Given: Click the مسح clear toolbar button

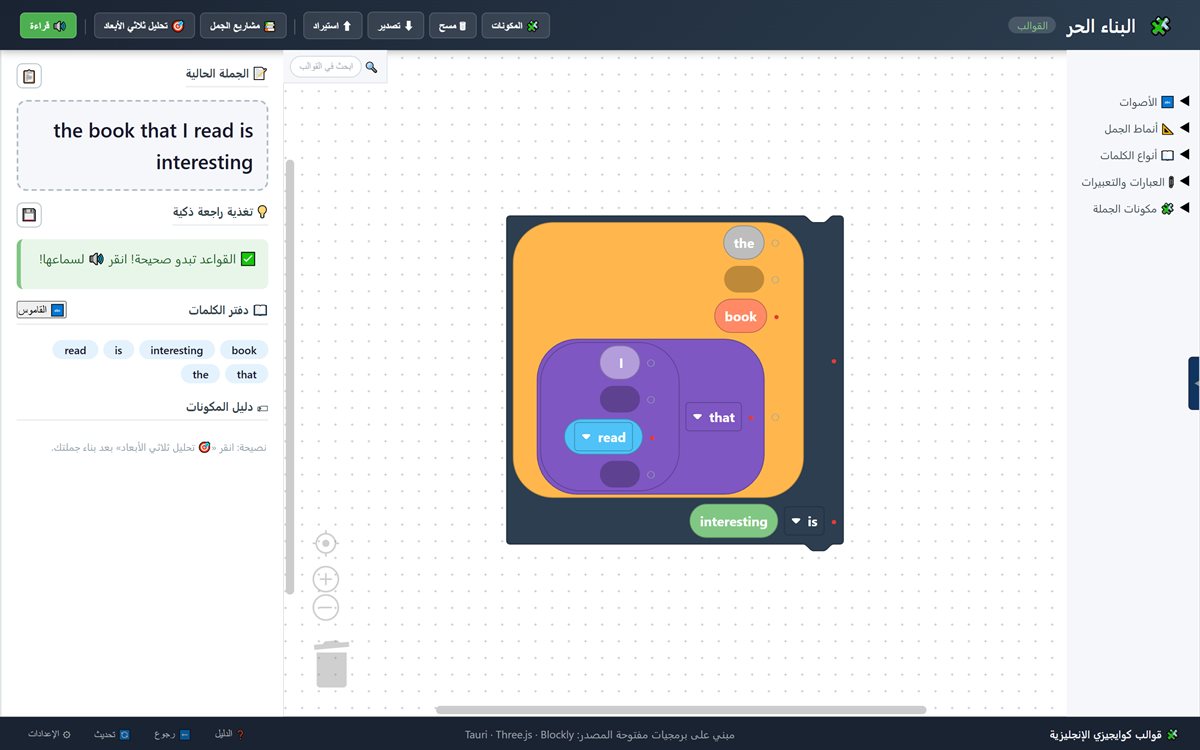Looking at the screenshot, I should [x=453, y=26].
